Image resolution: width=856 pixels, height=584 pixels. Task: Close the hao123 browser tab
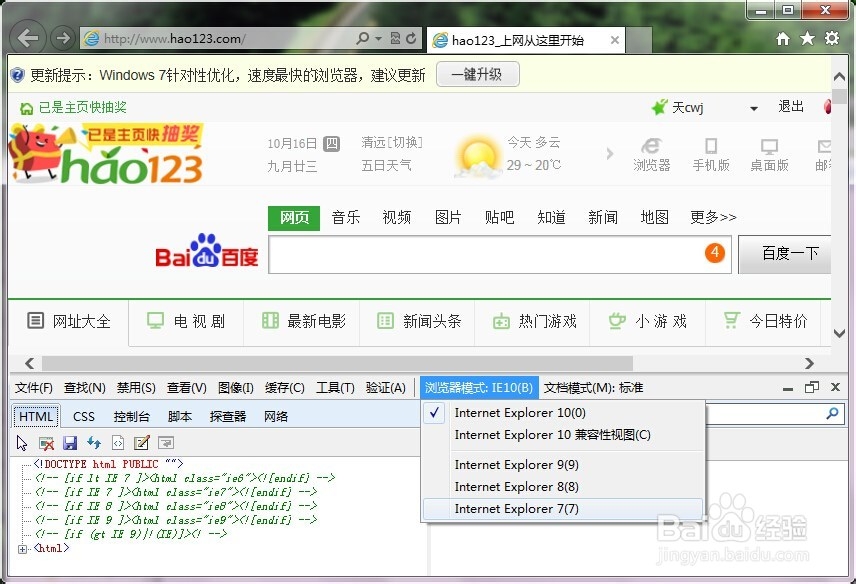(615, 40)
